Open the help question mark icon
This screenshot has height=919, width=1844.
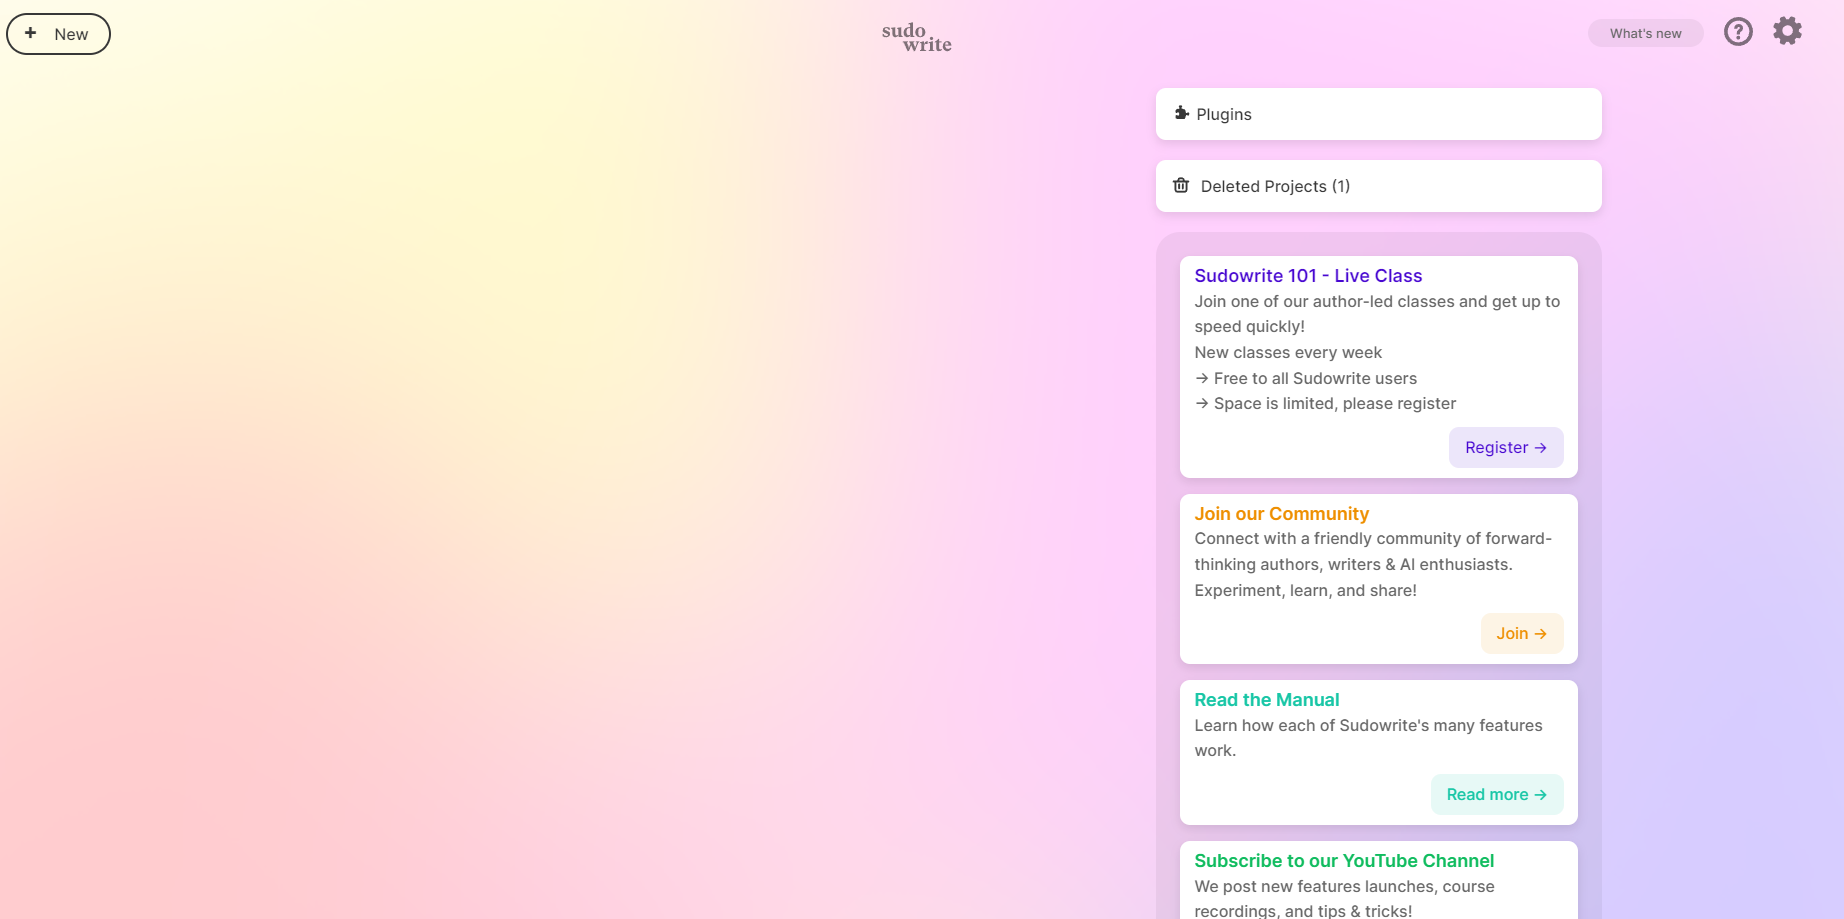point(1738,32)
